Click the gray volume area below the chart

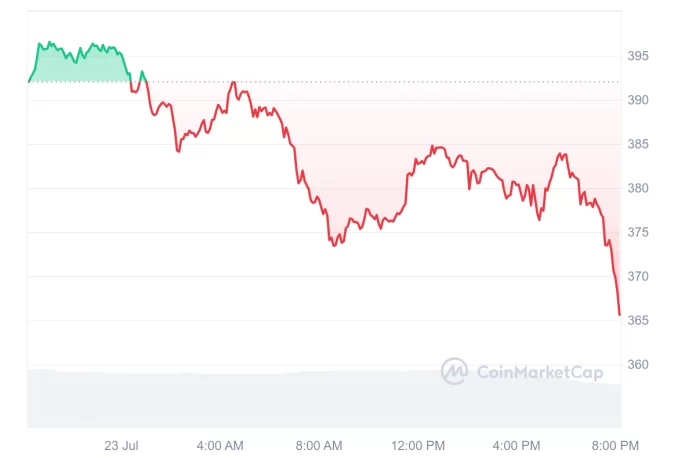pos(300,400)
